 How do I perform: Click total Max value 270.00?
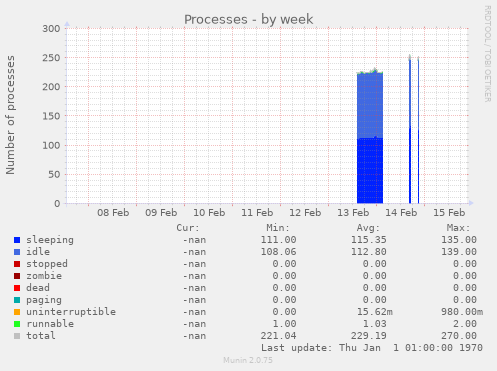click(459, 336)
